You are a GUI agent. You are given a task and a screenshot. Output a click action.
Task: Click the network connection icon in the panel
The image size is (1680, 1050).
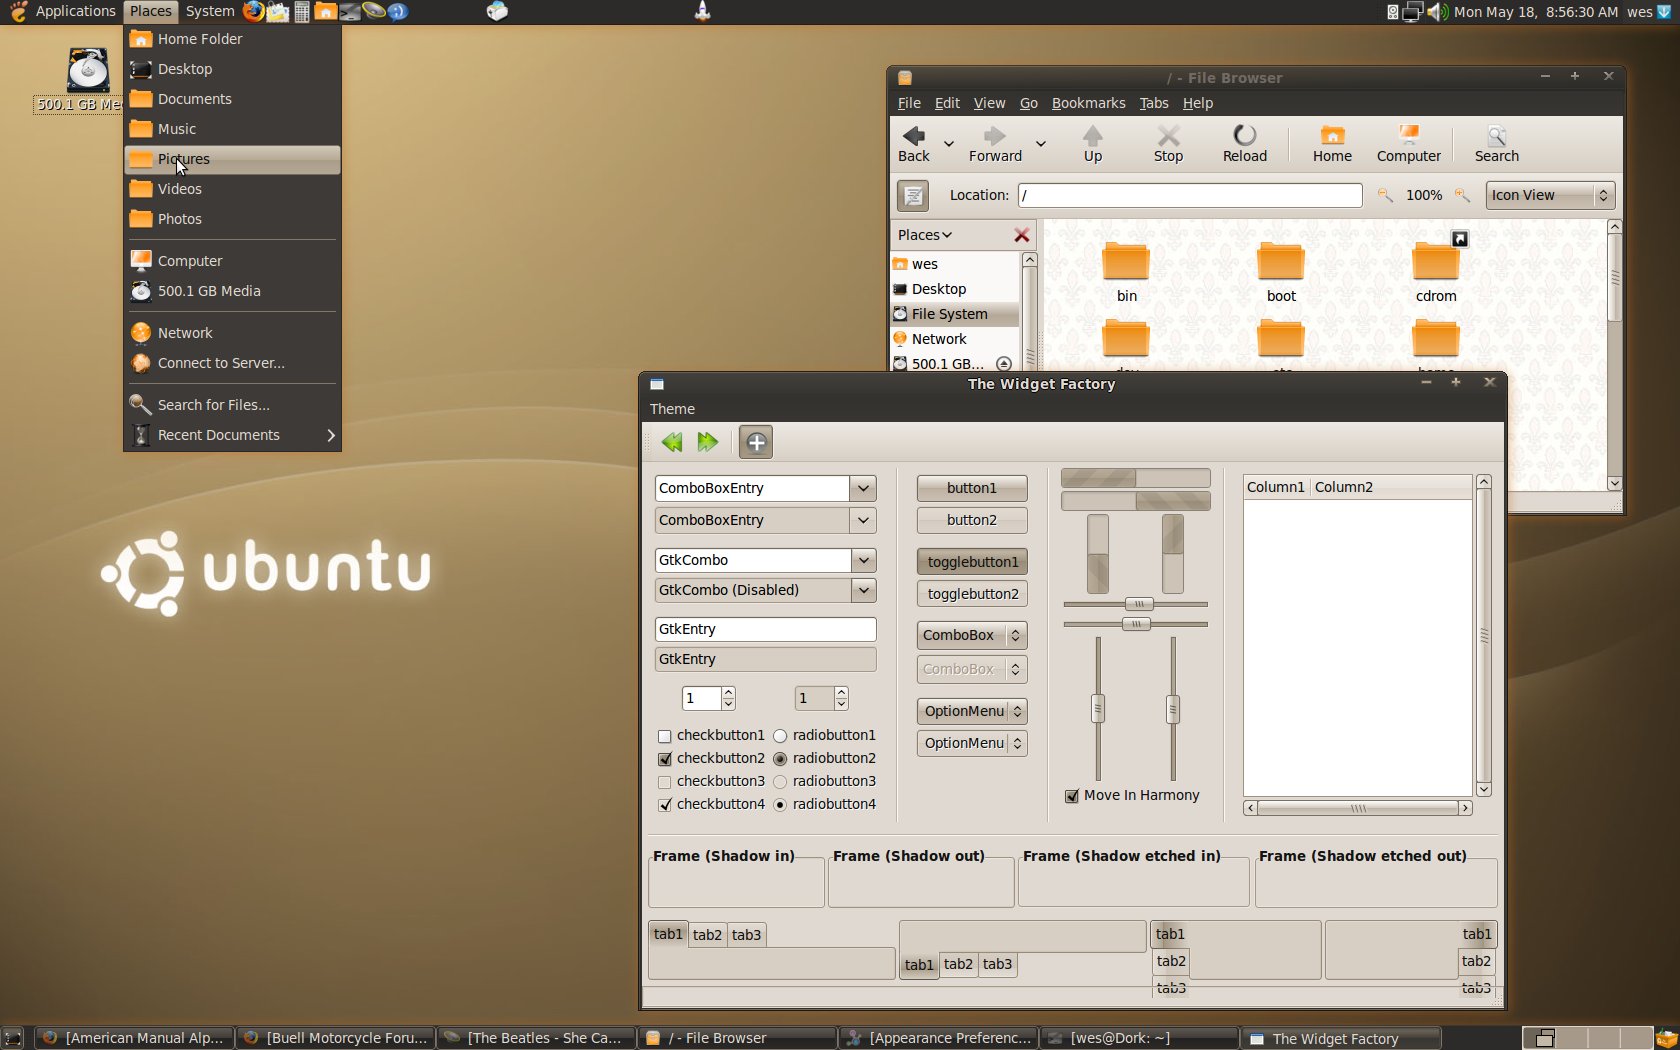[1412, 12]
